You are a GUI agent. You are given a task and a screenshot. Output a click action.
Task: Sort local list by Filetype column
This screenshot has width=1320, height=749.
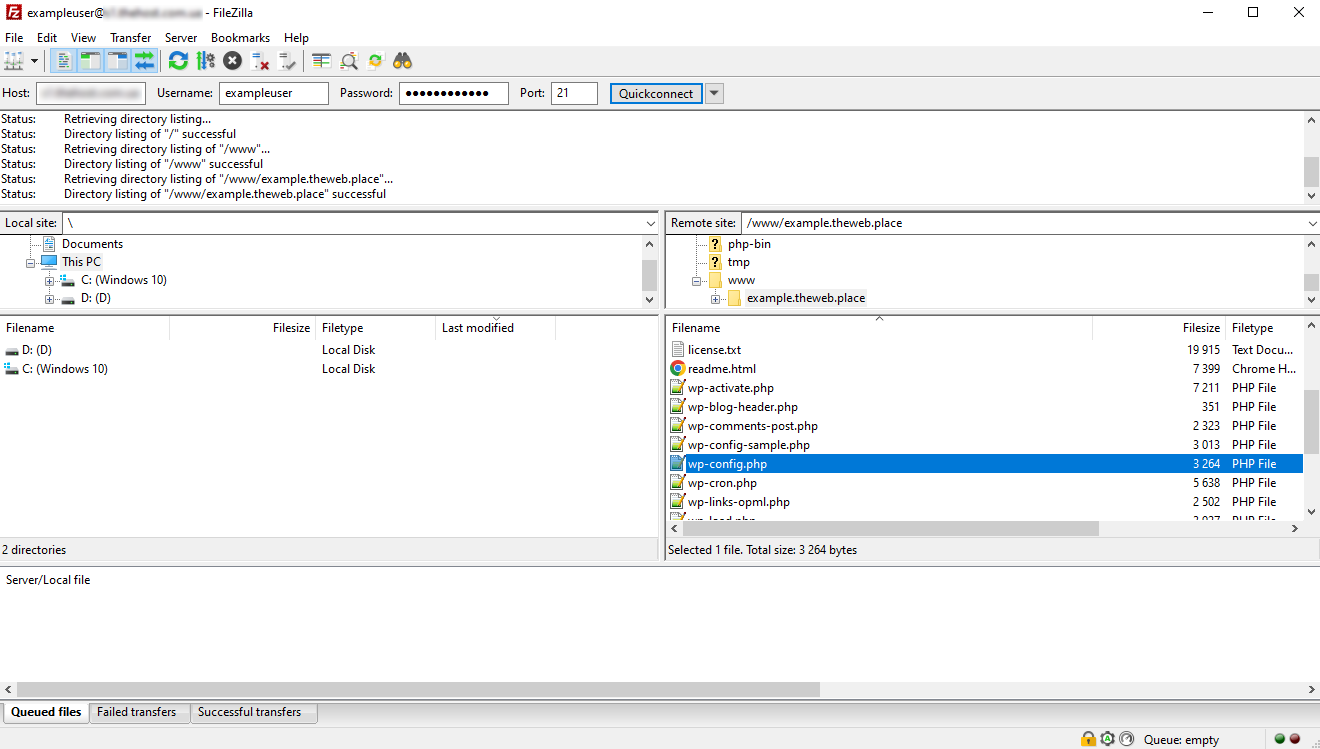tap(376, 328)
